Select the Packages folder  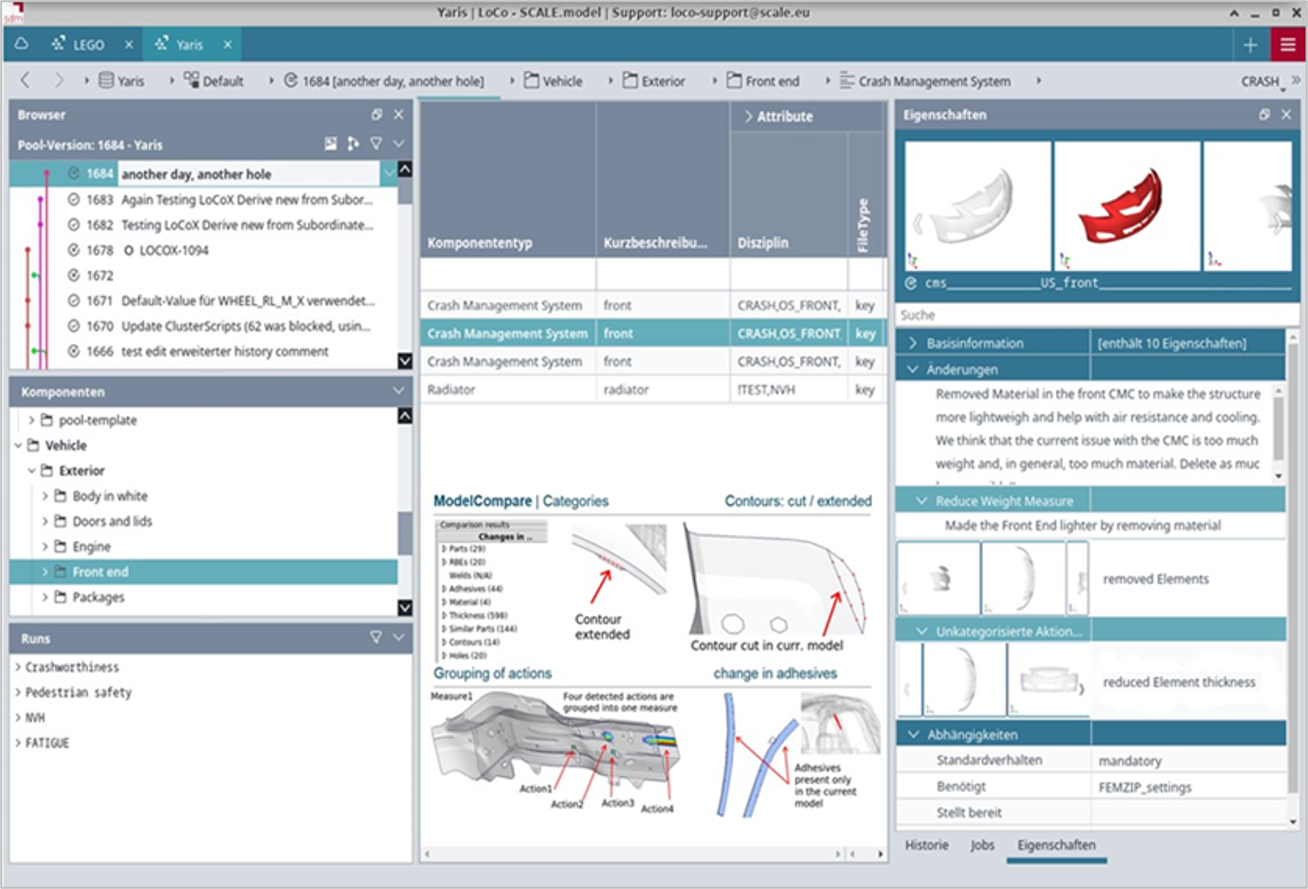pos(98,597)
